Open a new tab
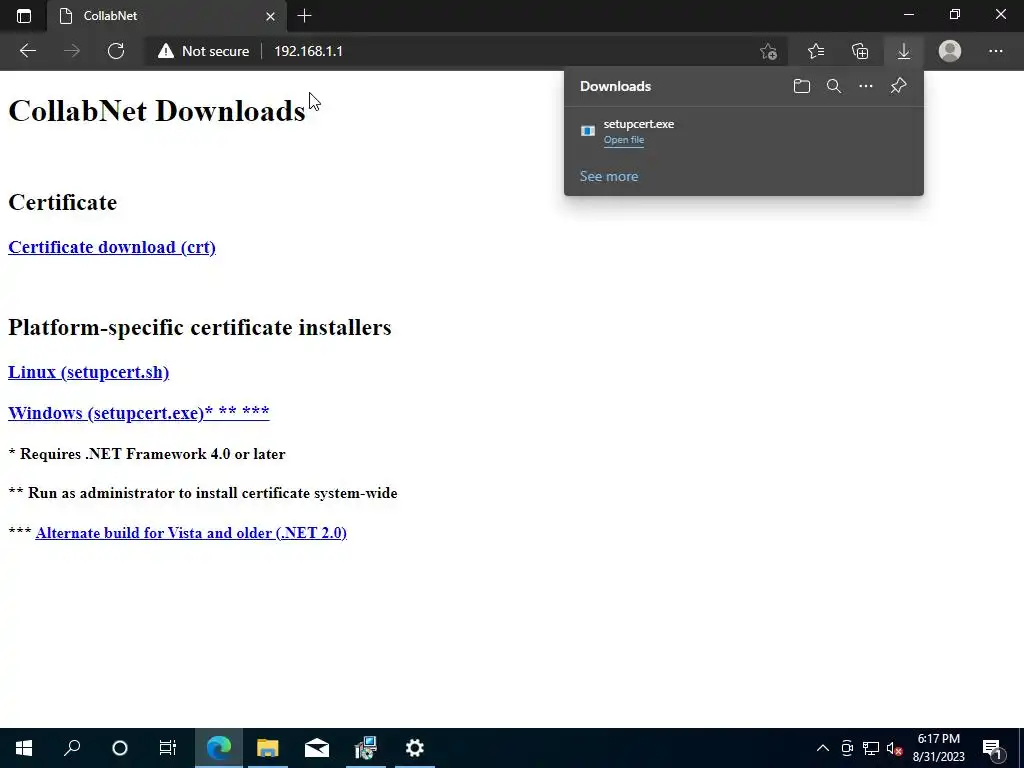1024x768 pixels. tap(304, 16)
